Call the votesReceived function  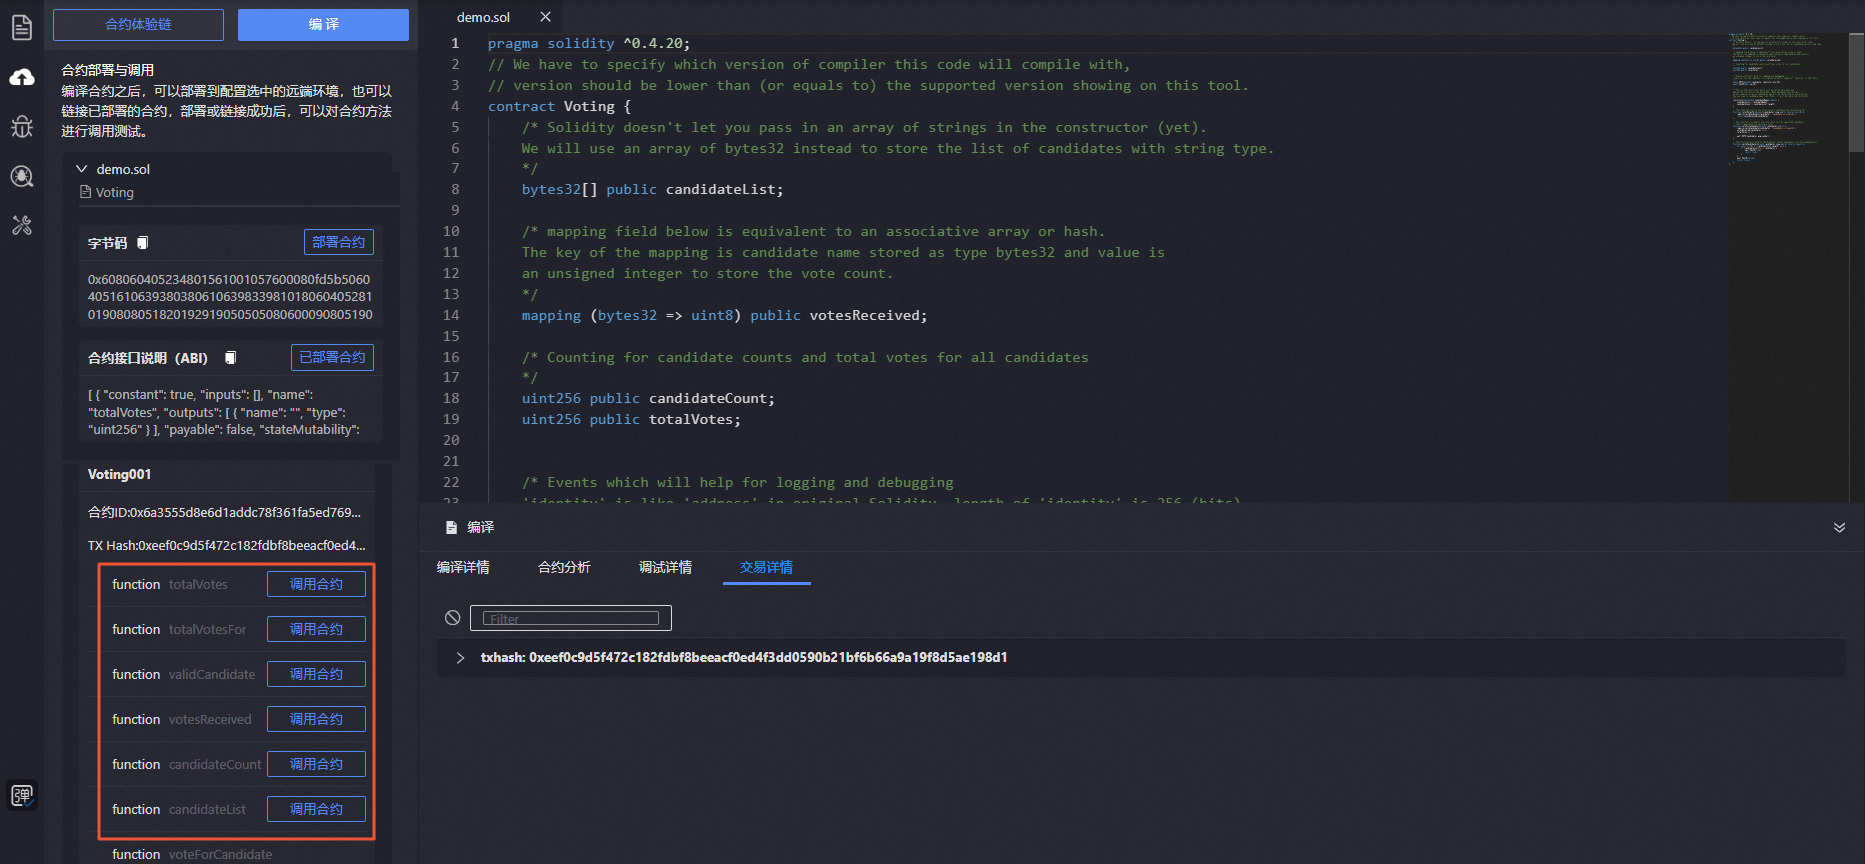[x=316, y=719]
